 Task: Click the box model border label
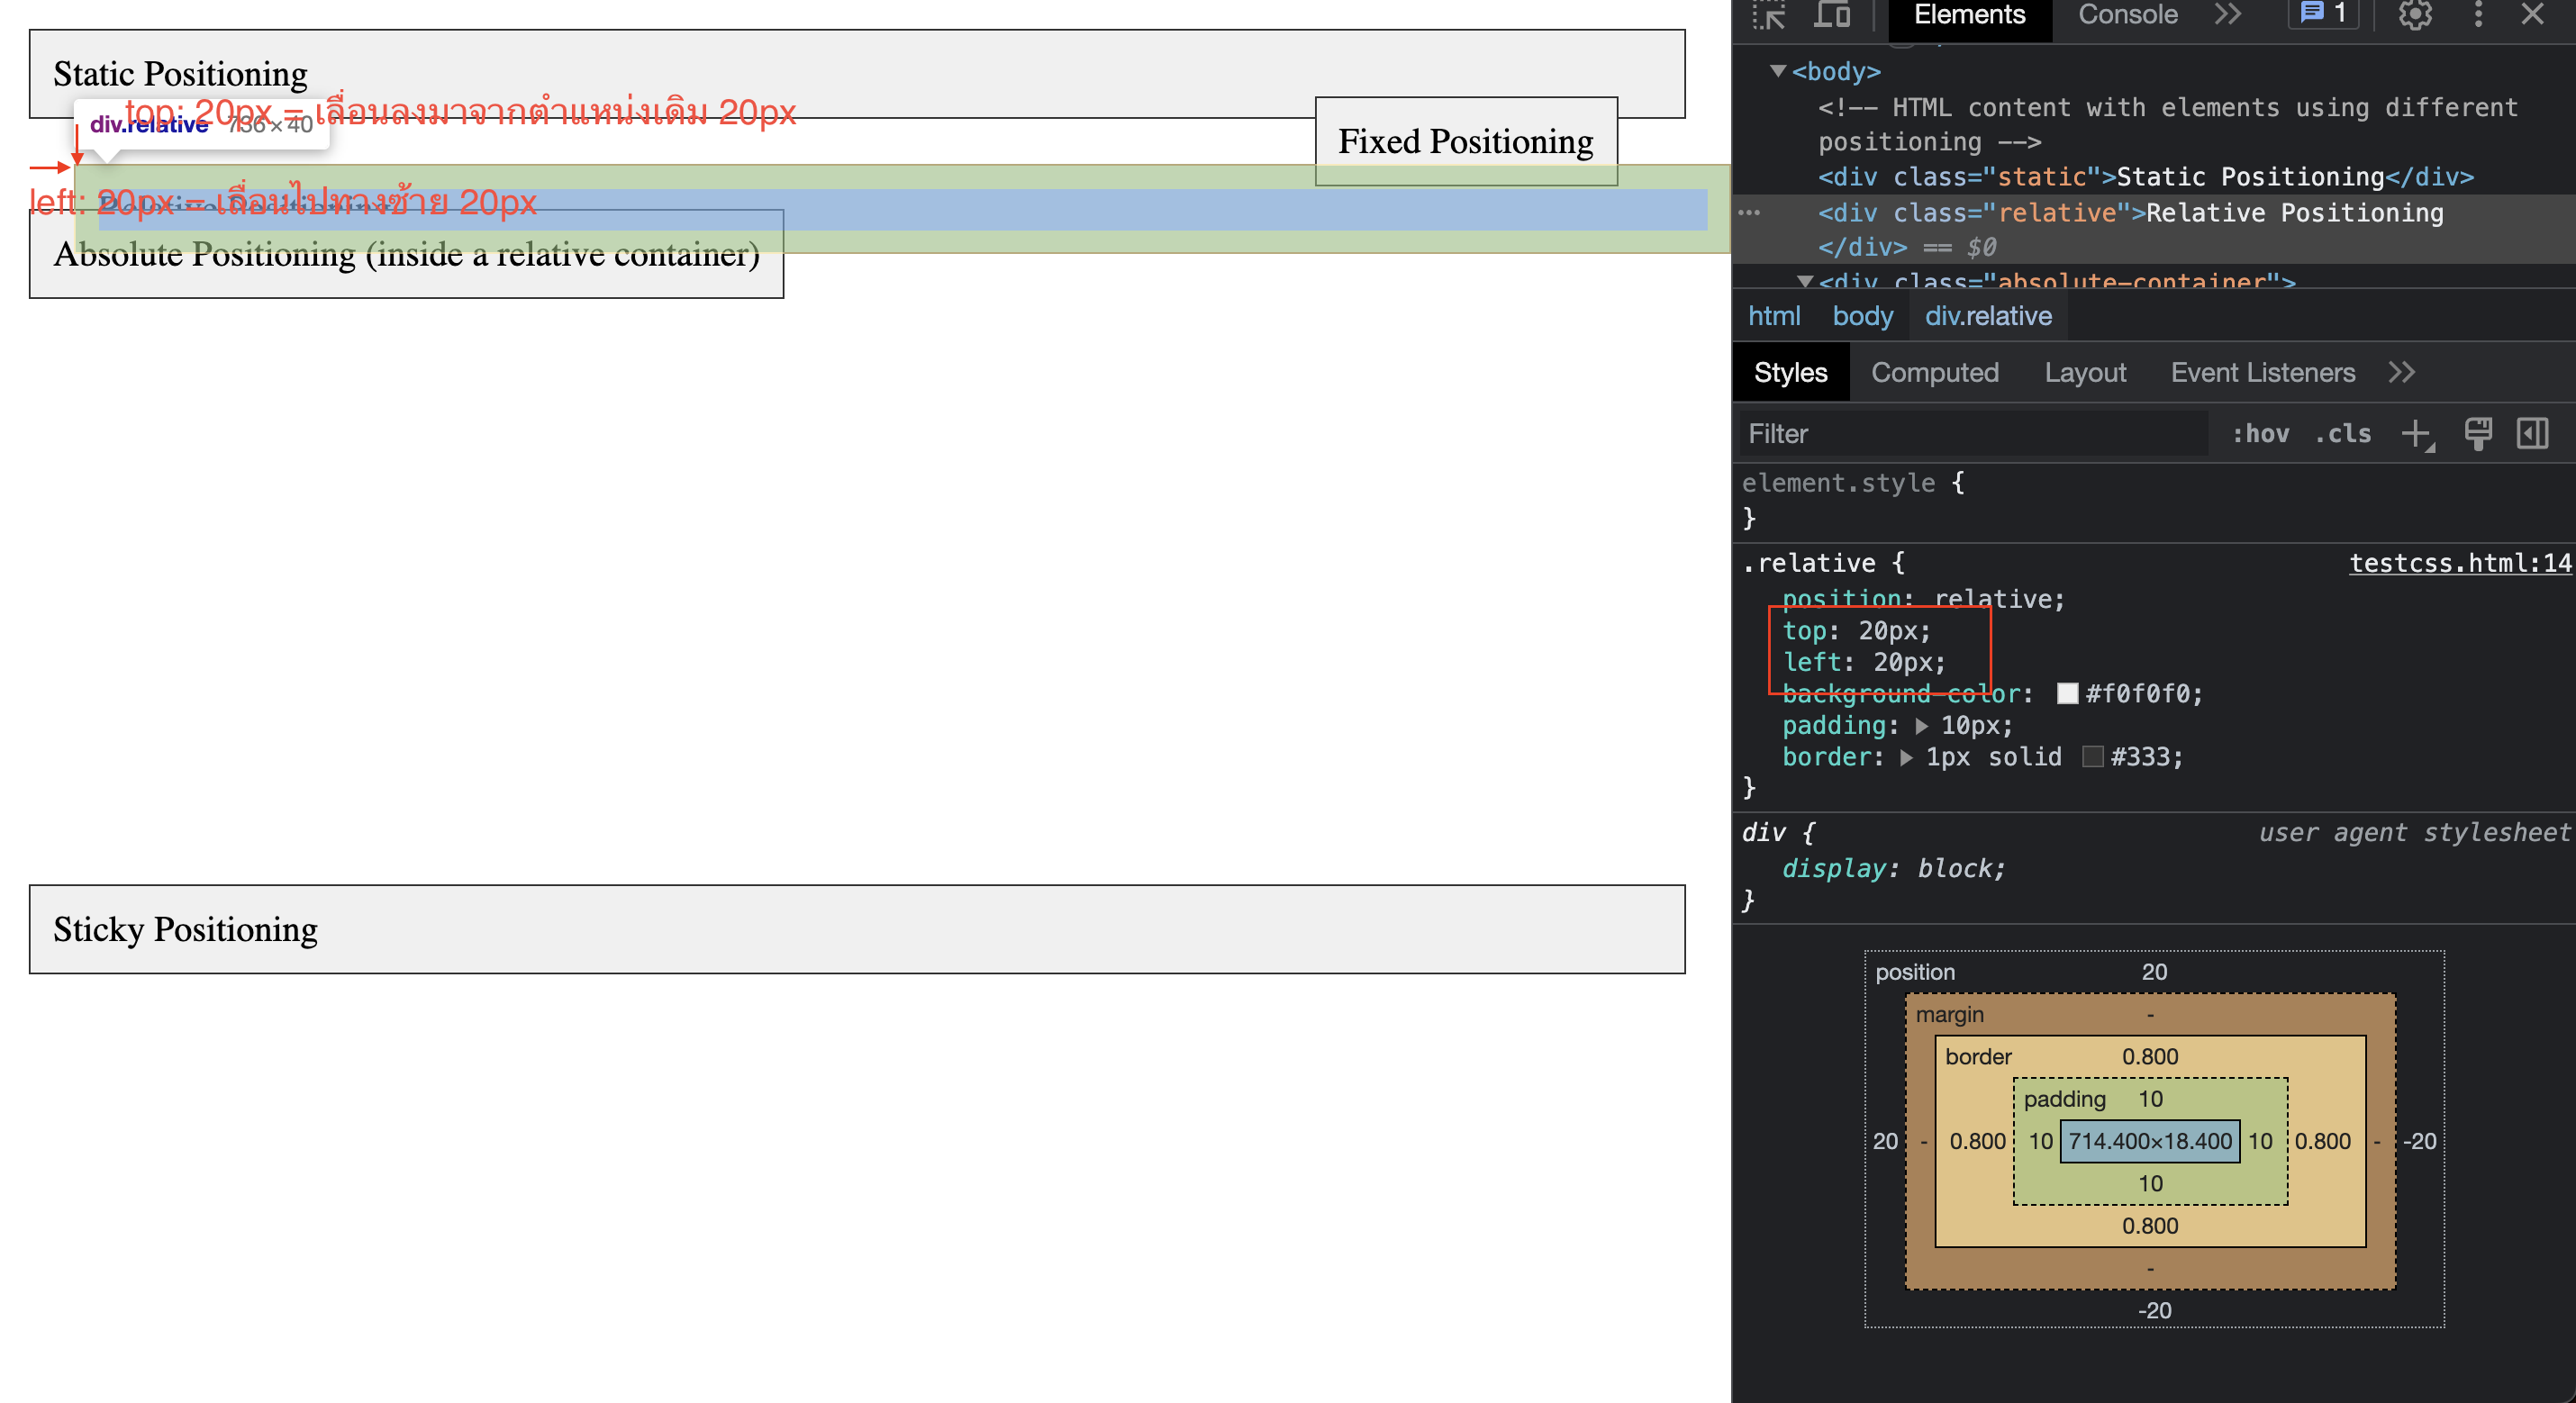[1978, 1056]
